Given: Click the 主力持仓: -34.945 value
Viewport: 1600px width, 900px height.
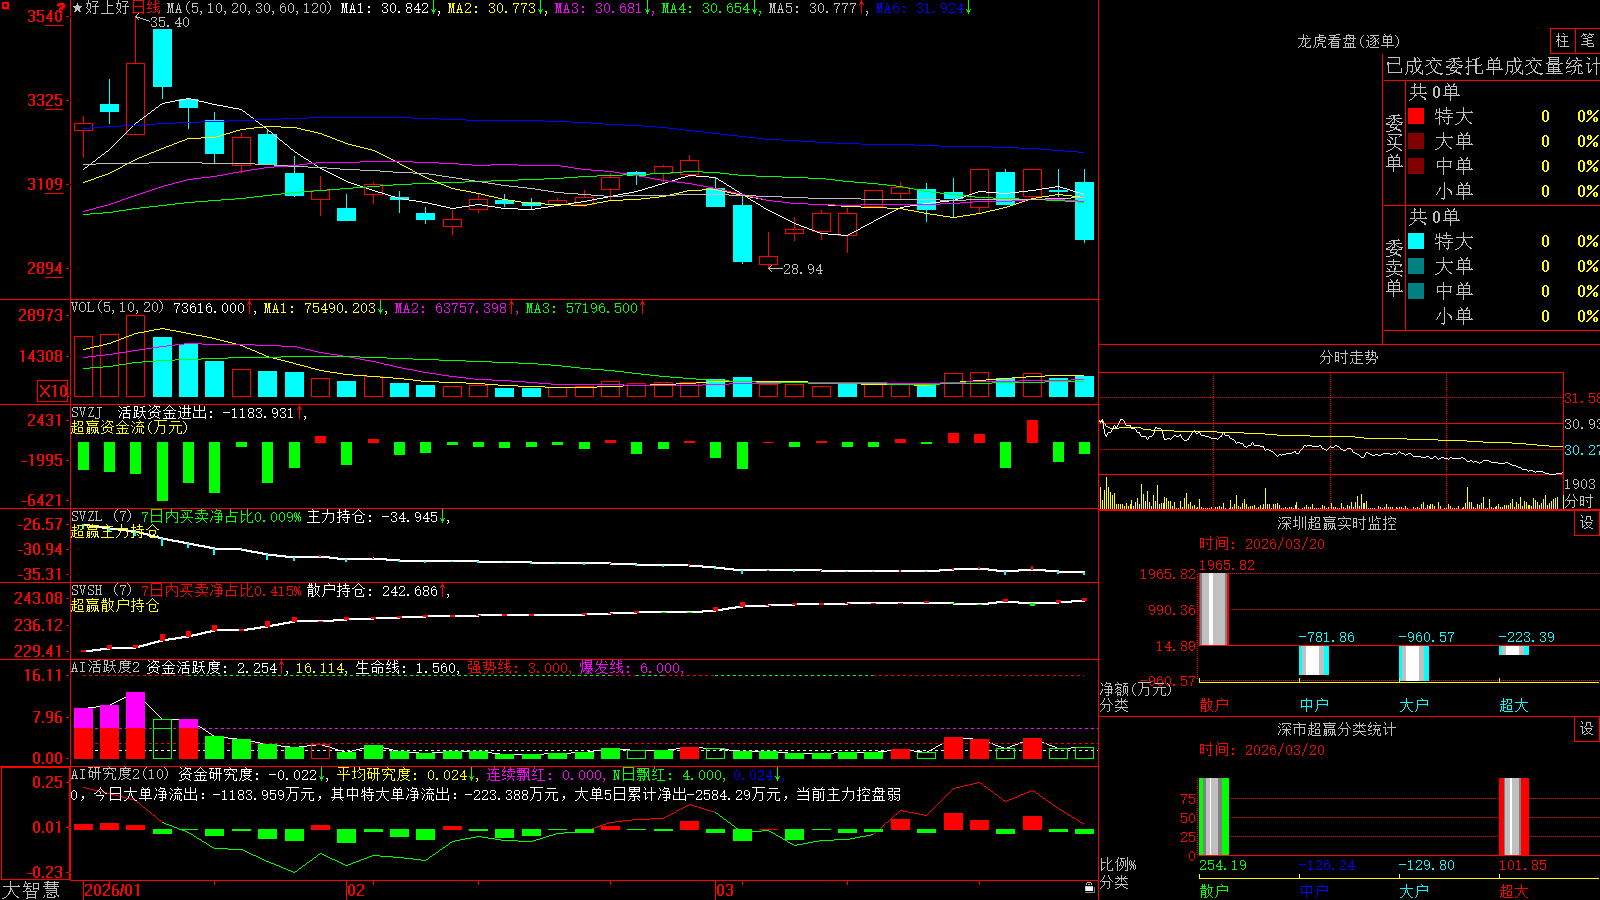Looking at the screenshot, I should tap(372, 517).
